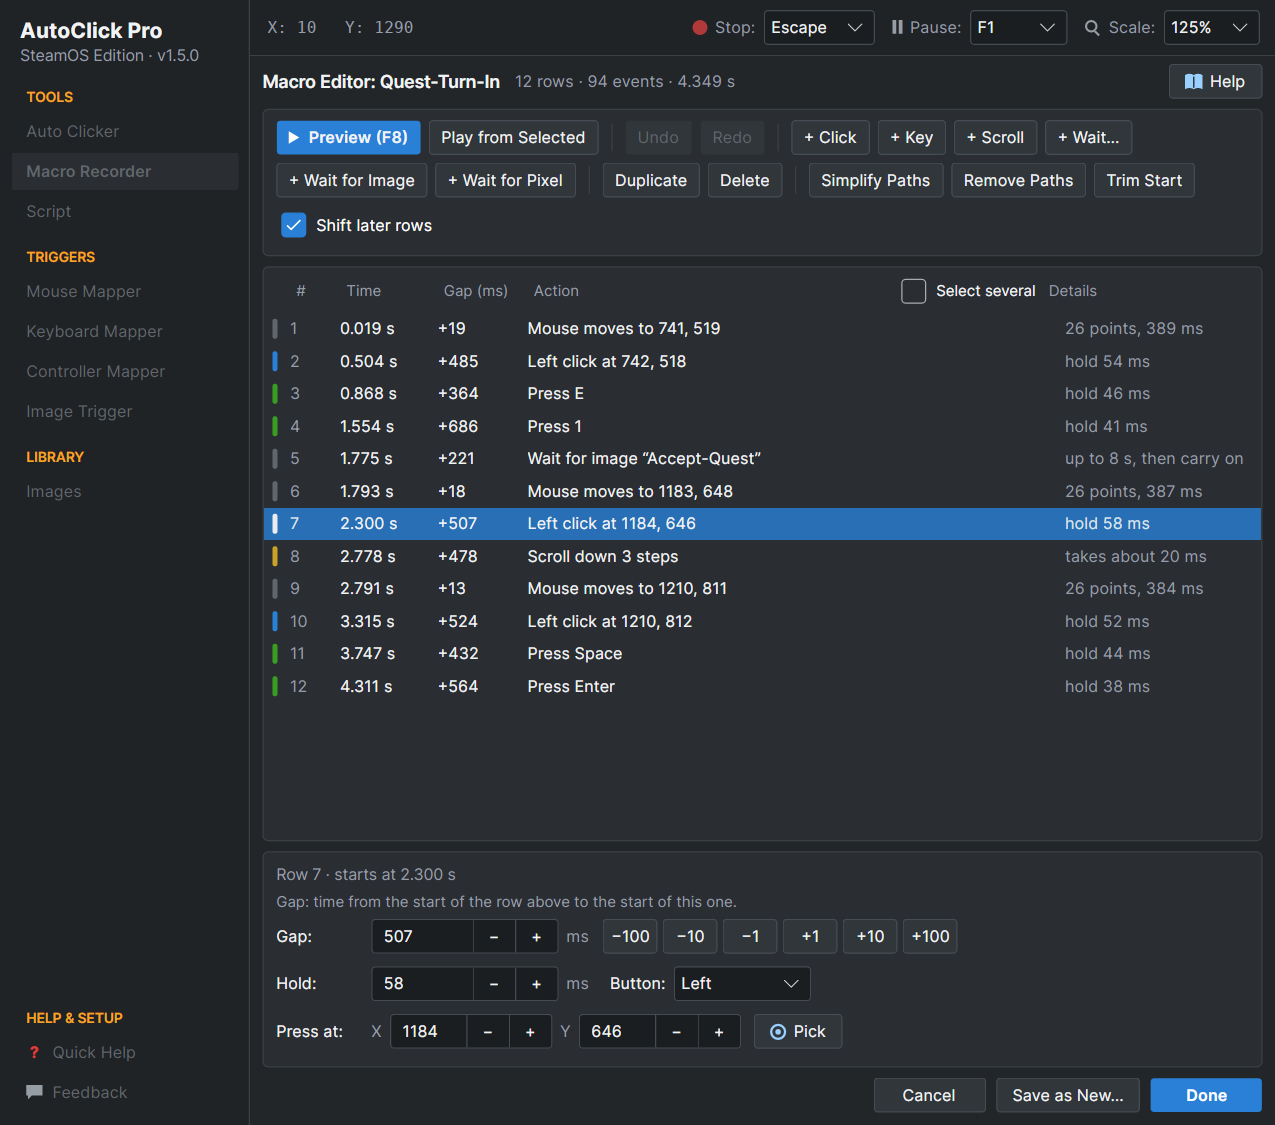Toggle Shift later rows checkbox
The width and height of the screenshot is (1275, 1125).
[x=293, y=225]
